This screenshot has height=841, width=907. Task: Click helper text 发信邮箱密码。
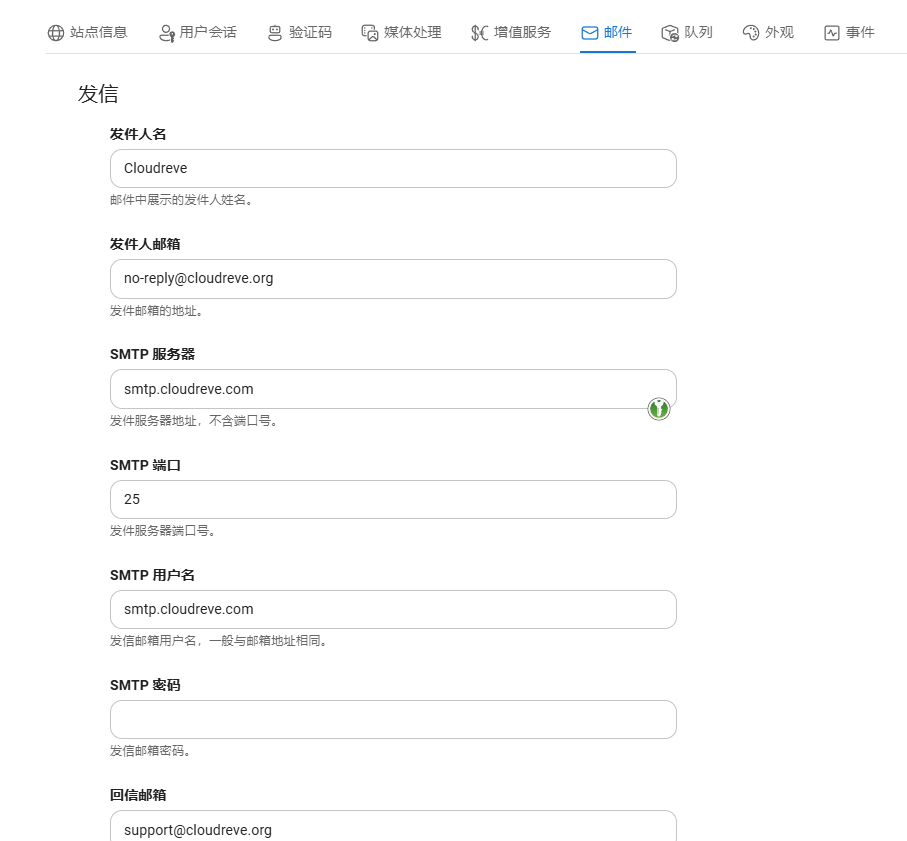(150, 751)
